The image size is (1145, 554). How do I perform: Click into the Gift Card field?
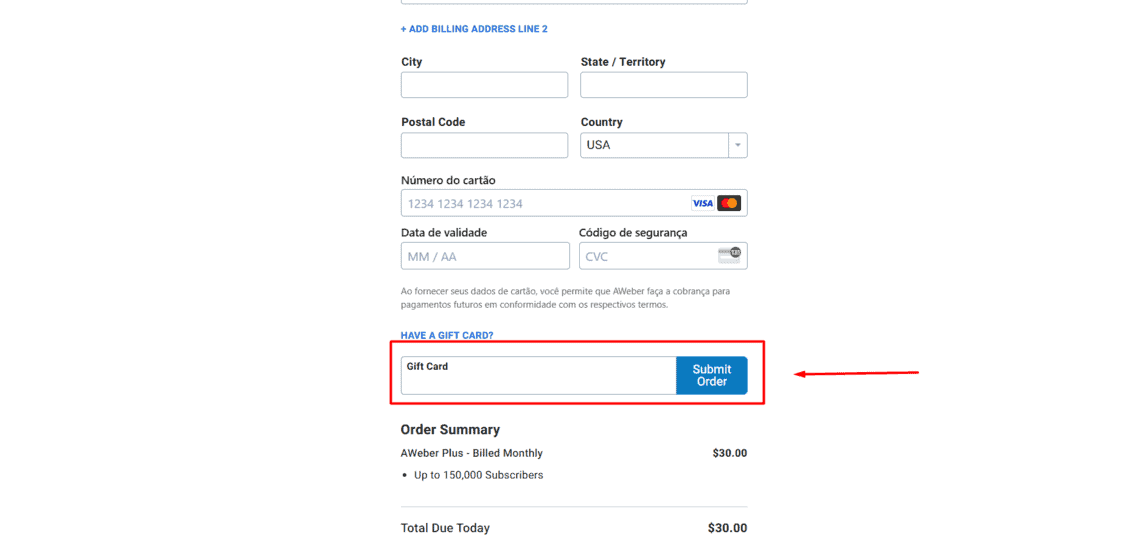pyautogui.click(x=539, y=375)
